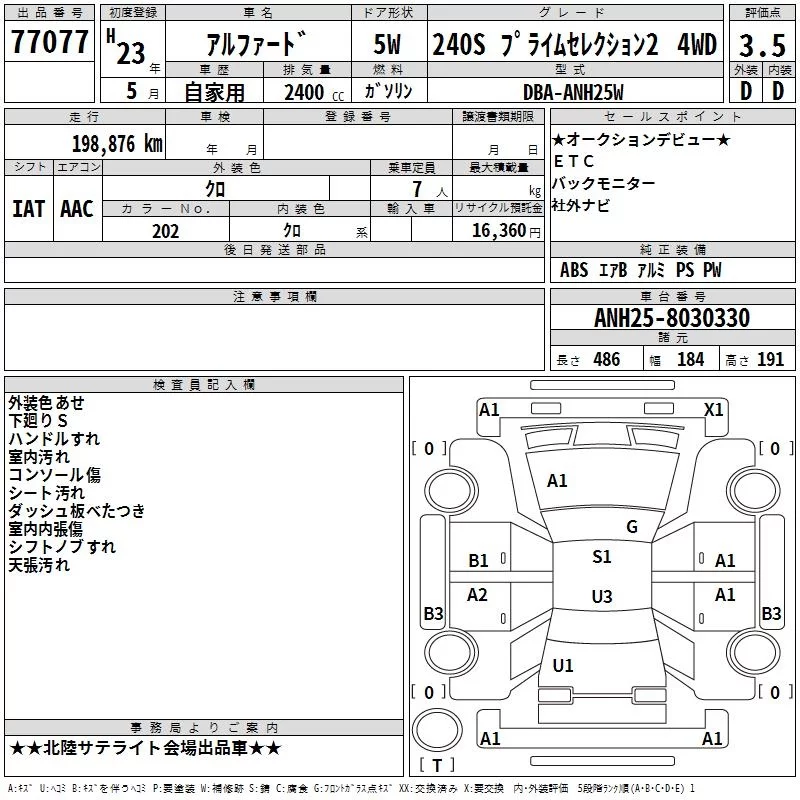Click evaluation score 3.5

(762, 45)
